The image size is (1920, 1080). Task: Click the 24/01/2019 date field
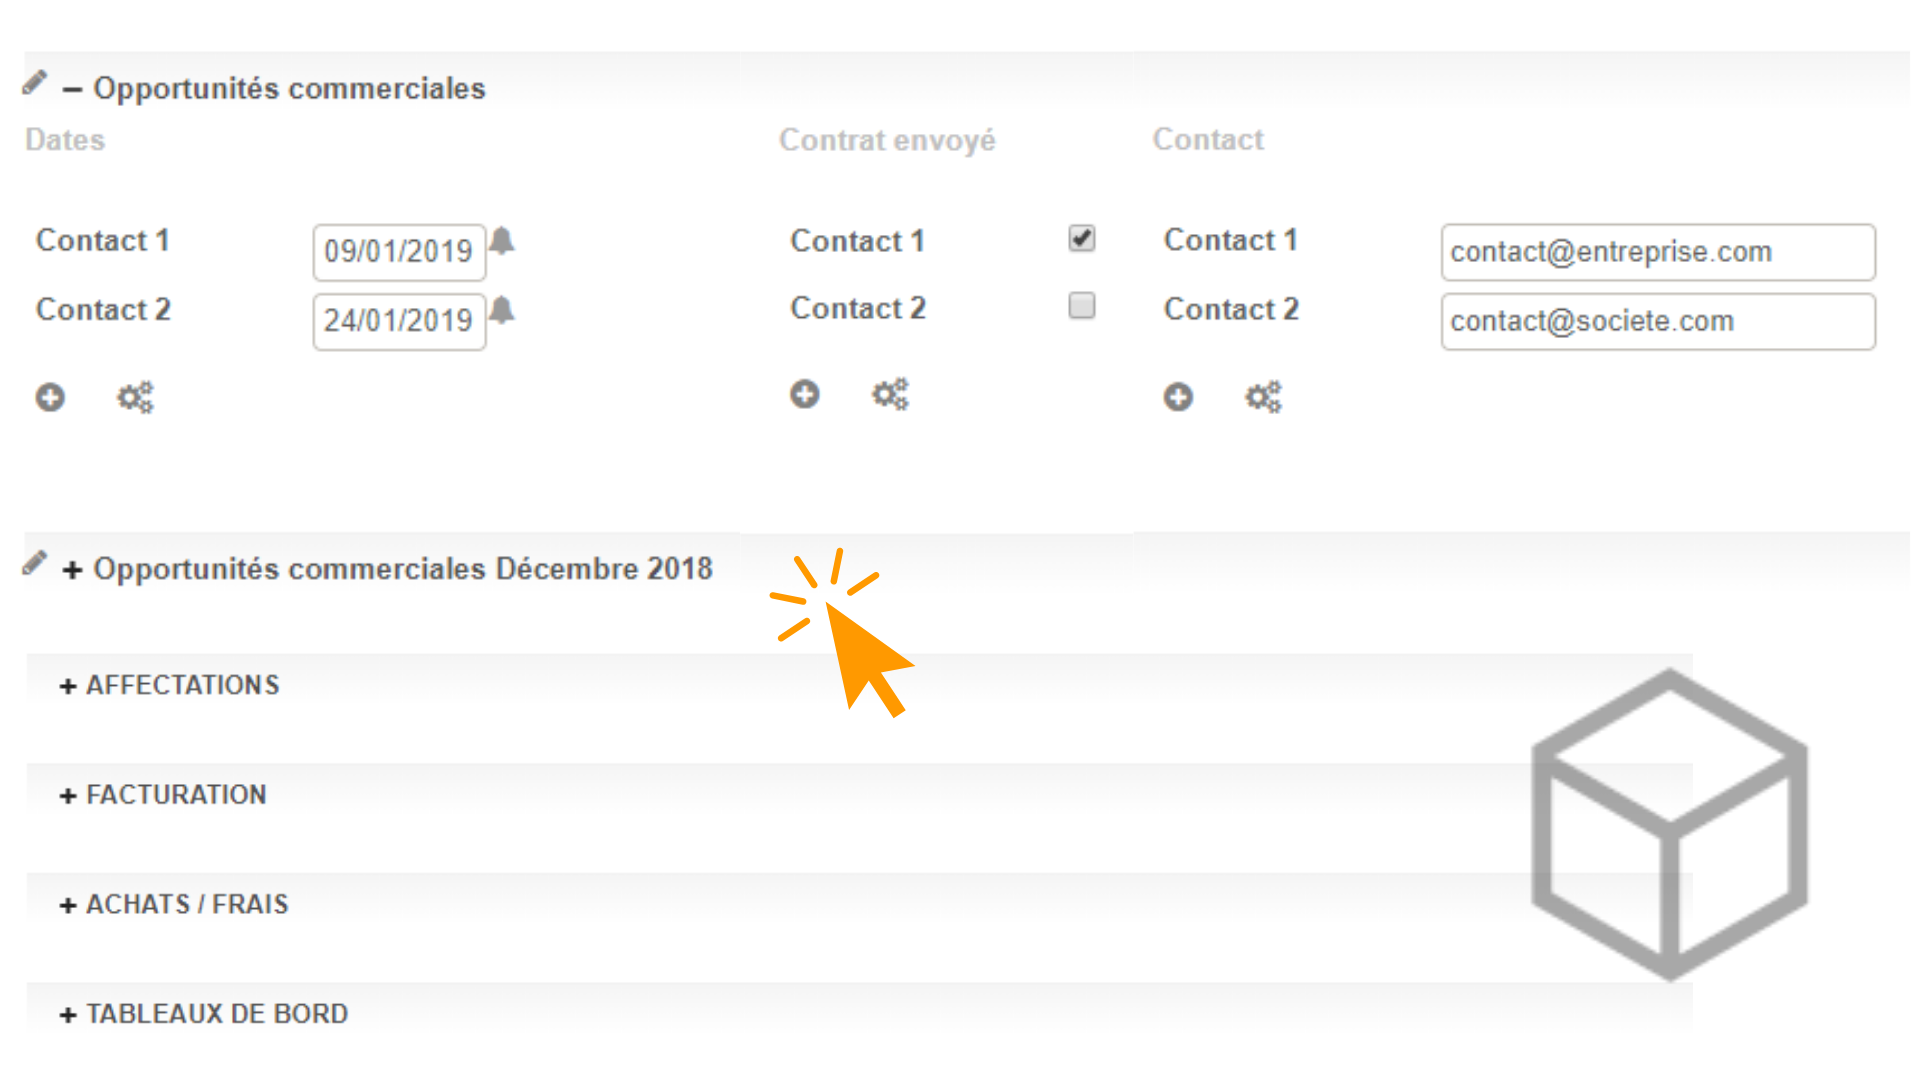point(399,321)
